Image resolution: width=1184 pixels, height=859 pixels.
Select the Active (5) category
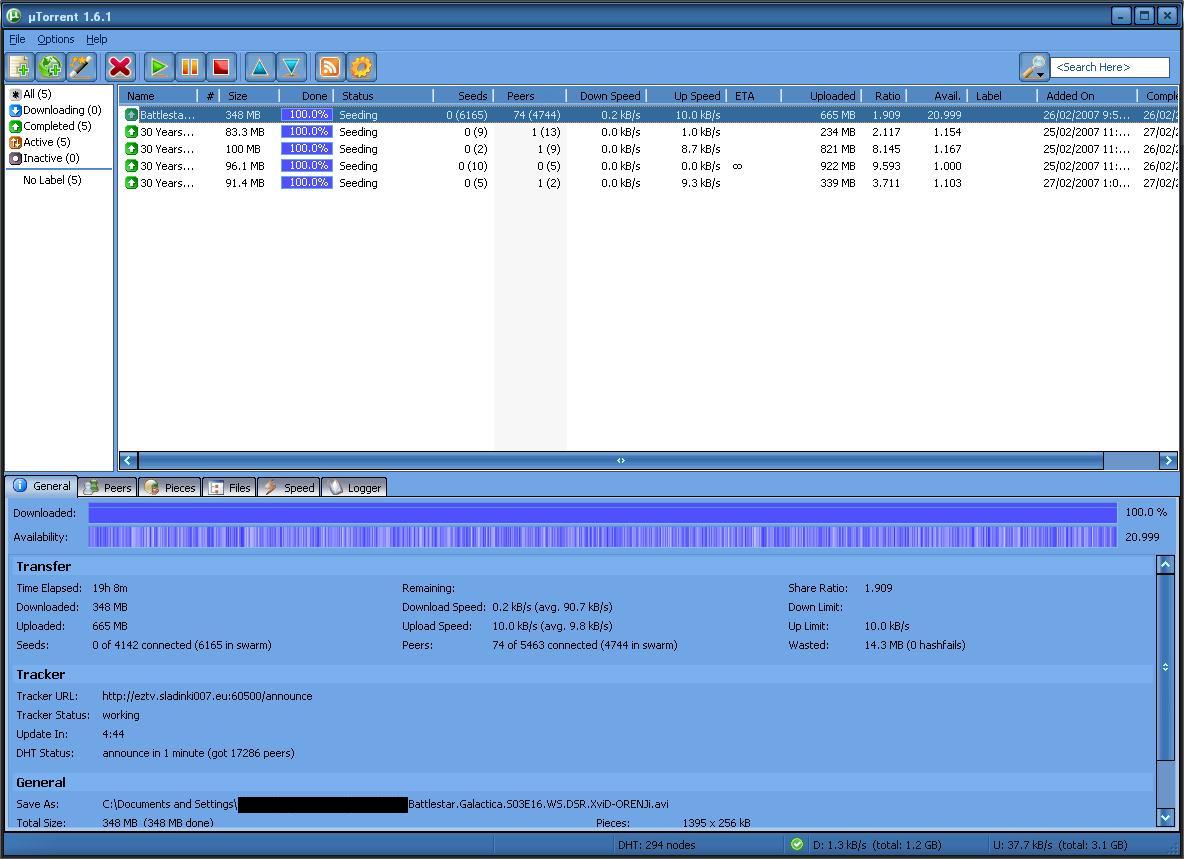click(x=40, y=142)
